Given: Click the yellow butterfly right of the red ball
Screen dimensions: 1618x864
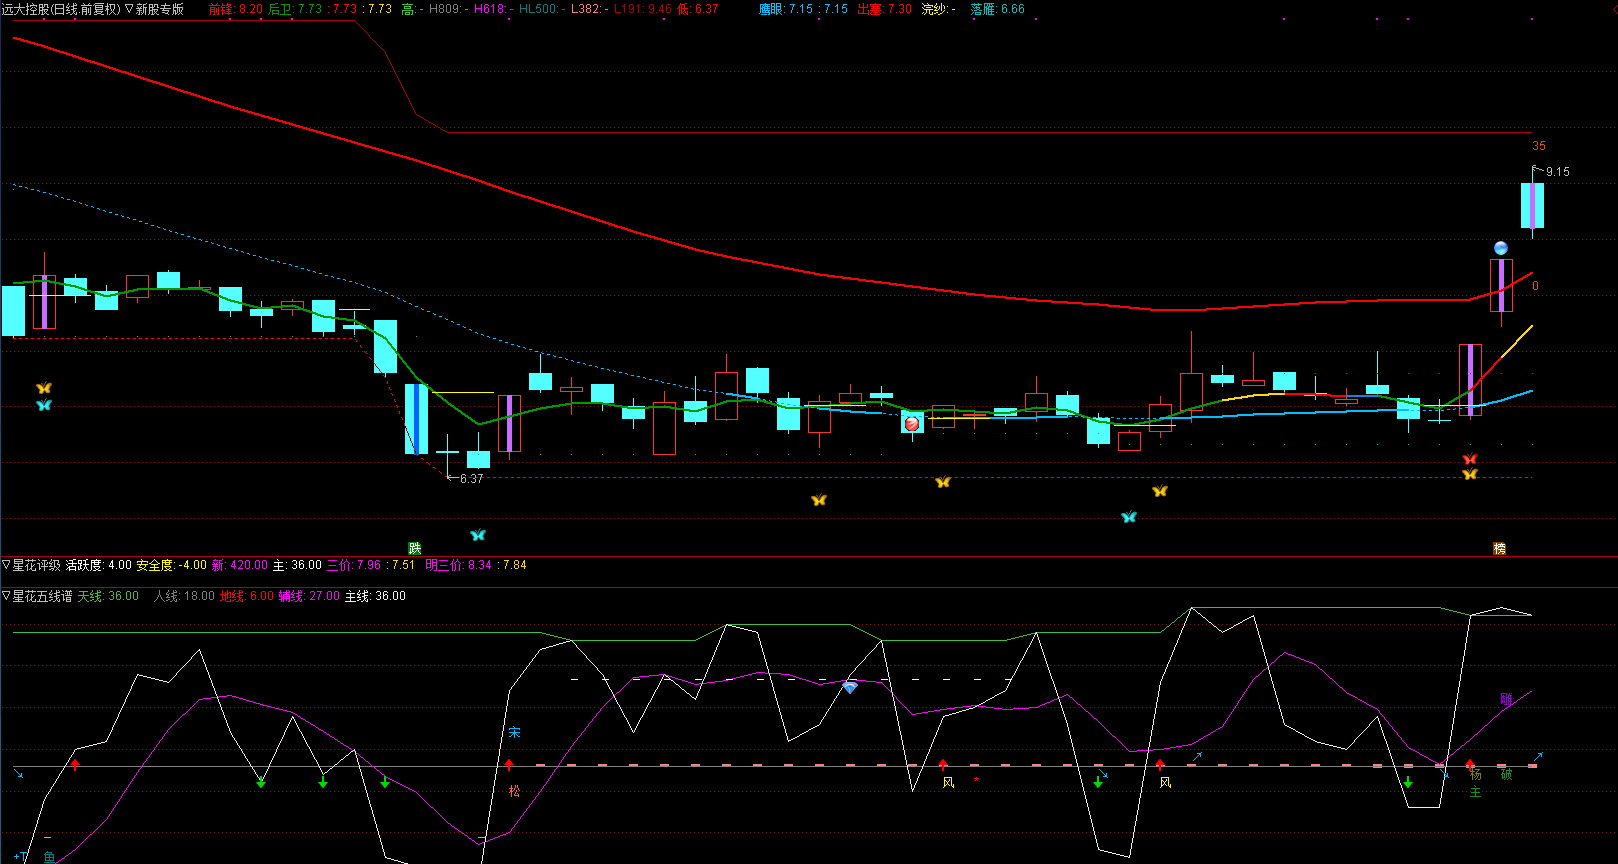Looking at the screenshot, I should coord(943,482).
